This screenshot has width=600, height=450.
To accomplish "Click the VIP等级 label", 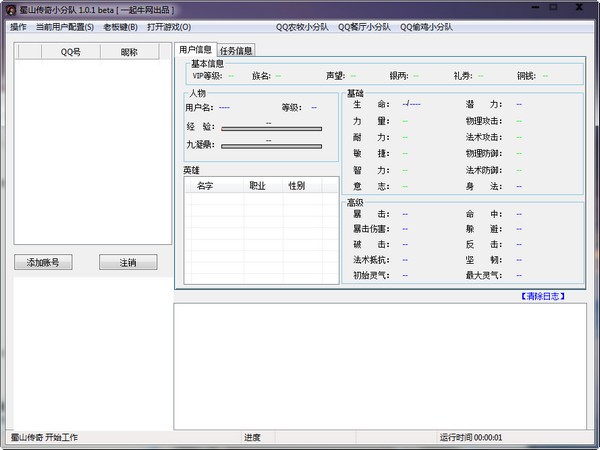I will (207, 76).
